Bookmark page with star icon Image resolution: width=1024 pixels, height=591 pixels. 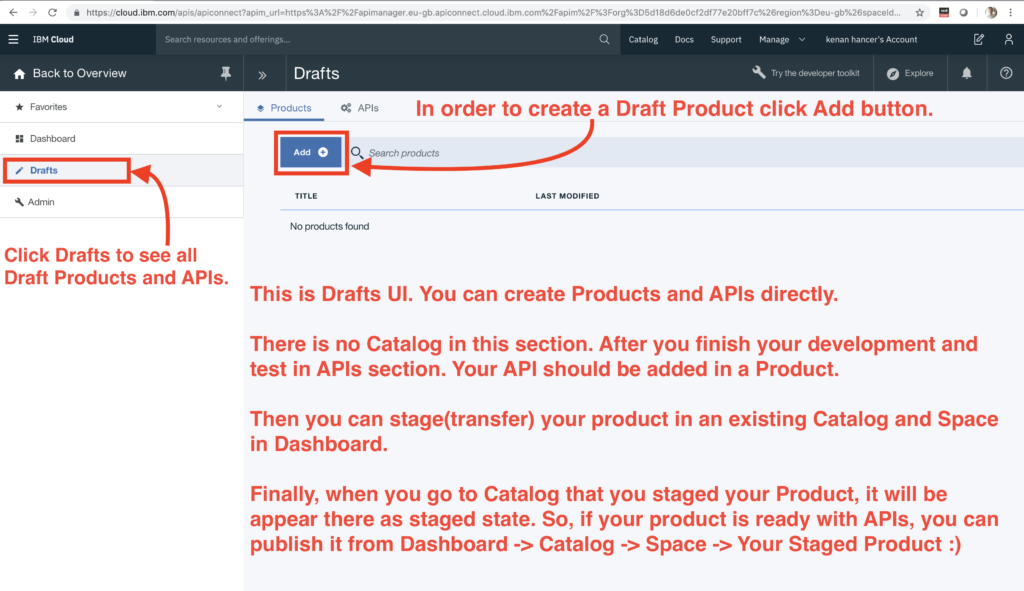click(920, 12)
